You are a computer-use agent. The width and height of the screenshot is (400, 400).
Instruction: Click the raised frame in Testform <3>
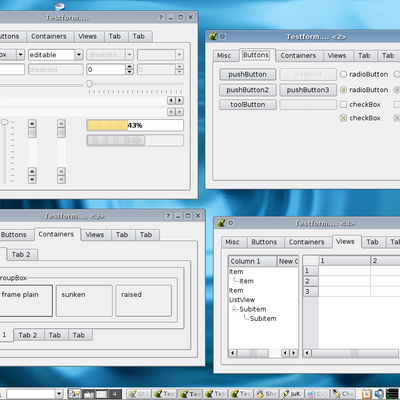coord(144,301)
